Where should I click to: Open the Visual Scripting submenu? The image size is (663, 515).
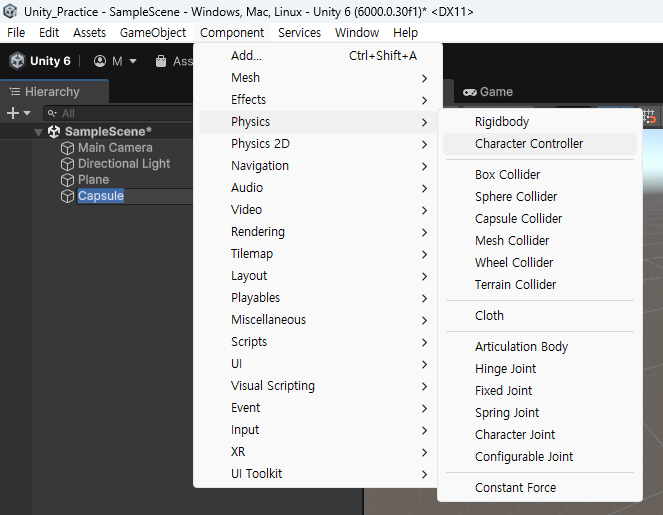coord(318,386)
